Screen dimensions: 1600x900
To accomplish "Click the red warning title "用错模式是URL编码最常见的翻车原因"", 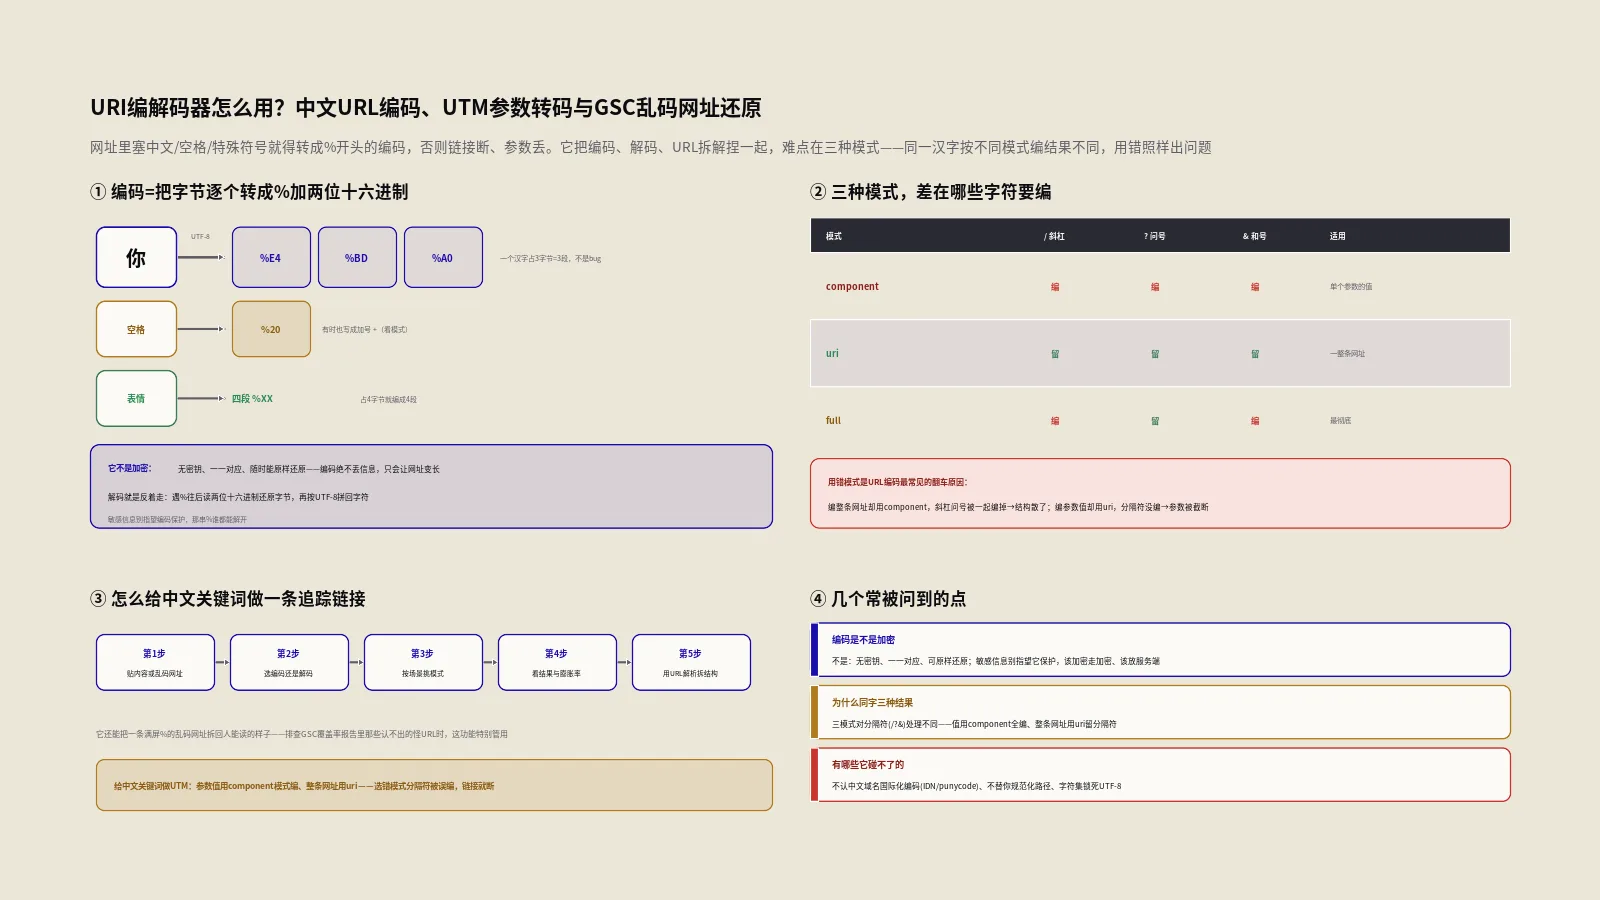I will click(x=897, y=482).
